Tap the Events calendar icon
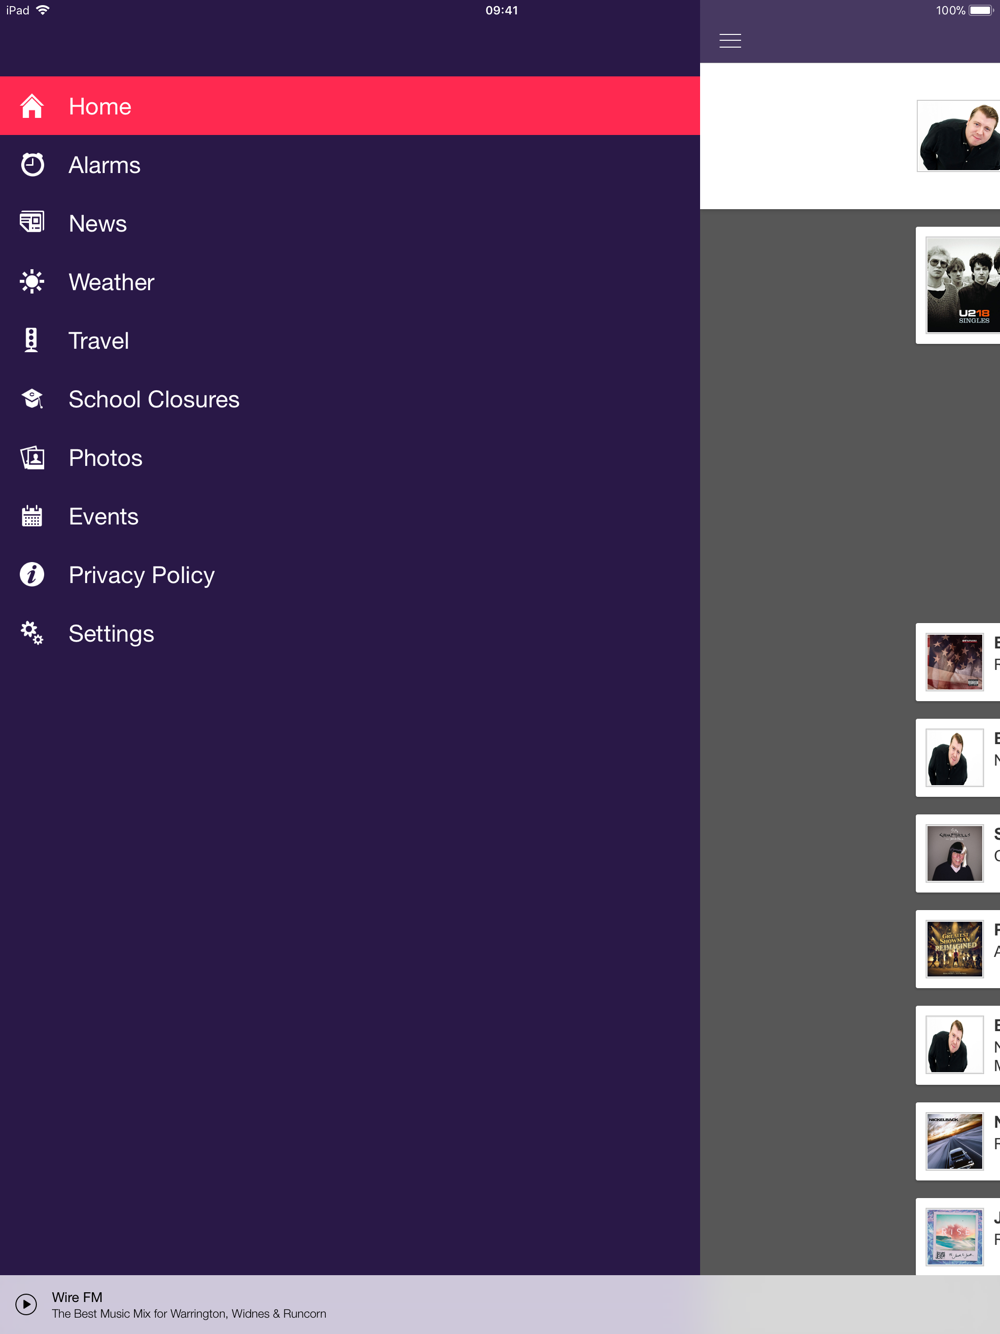This screenshot has width=1000, height=1334. 32,516
